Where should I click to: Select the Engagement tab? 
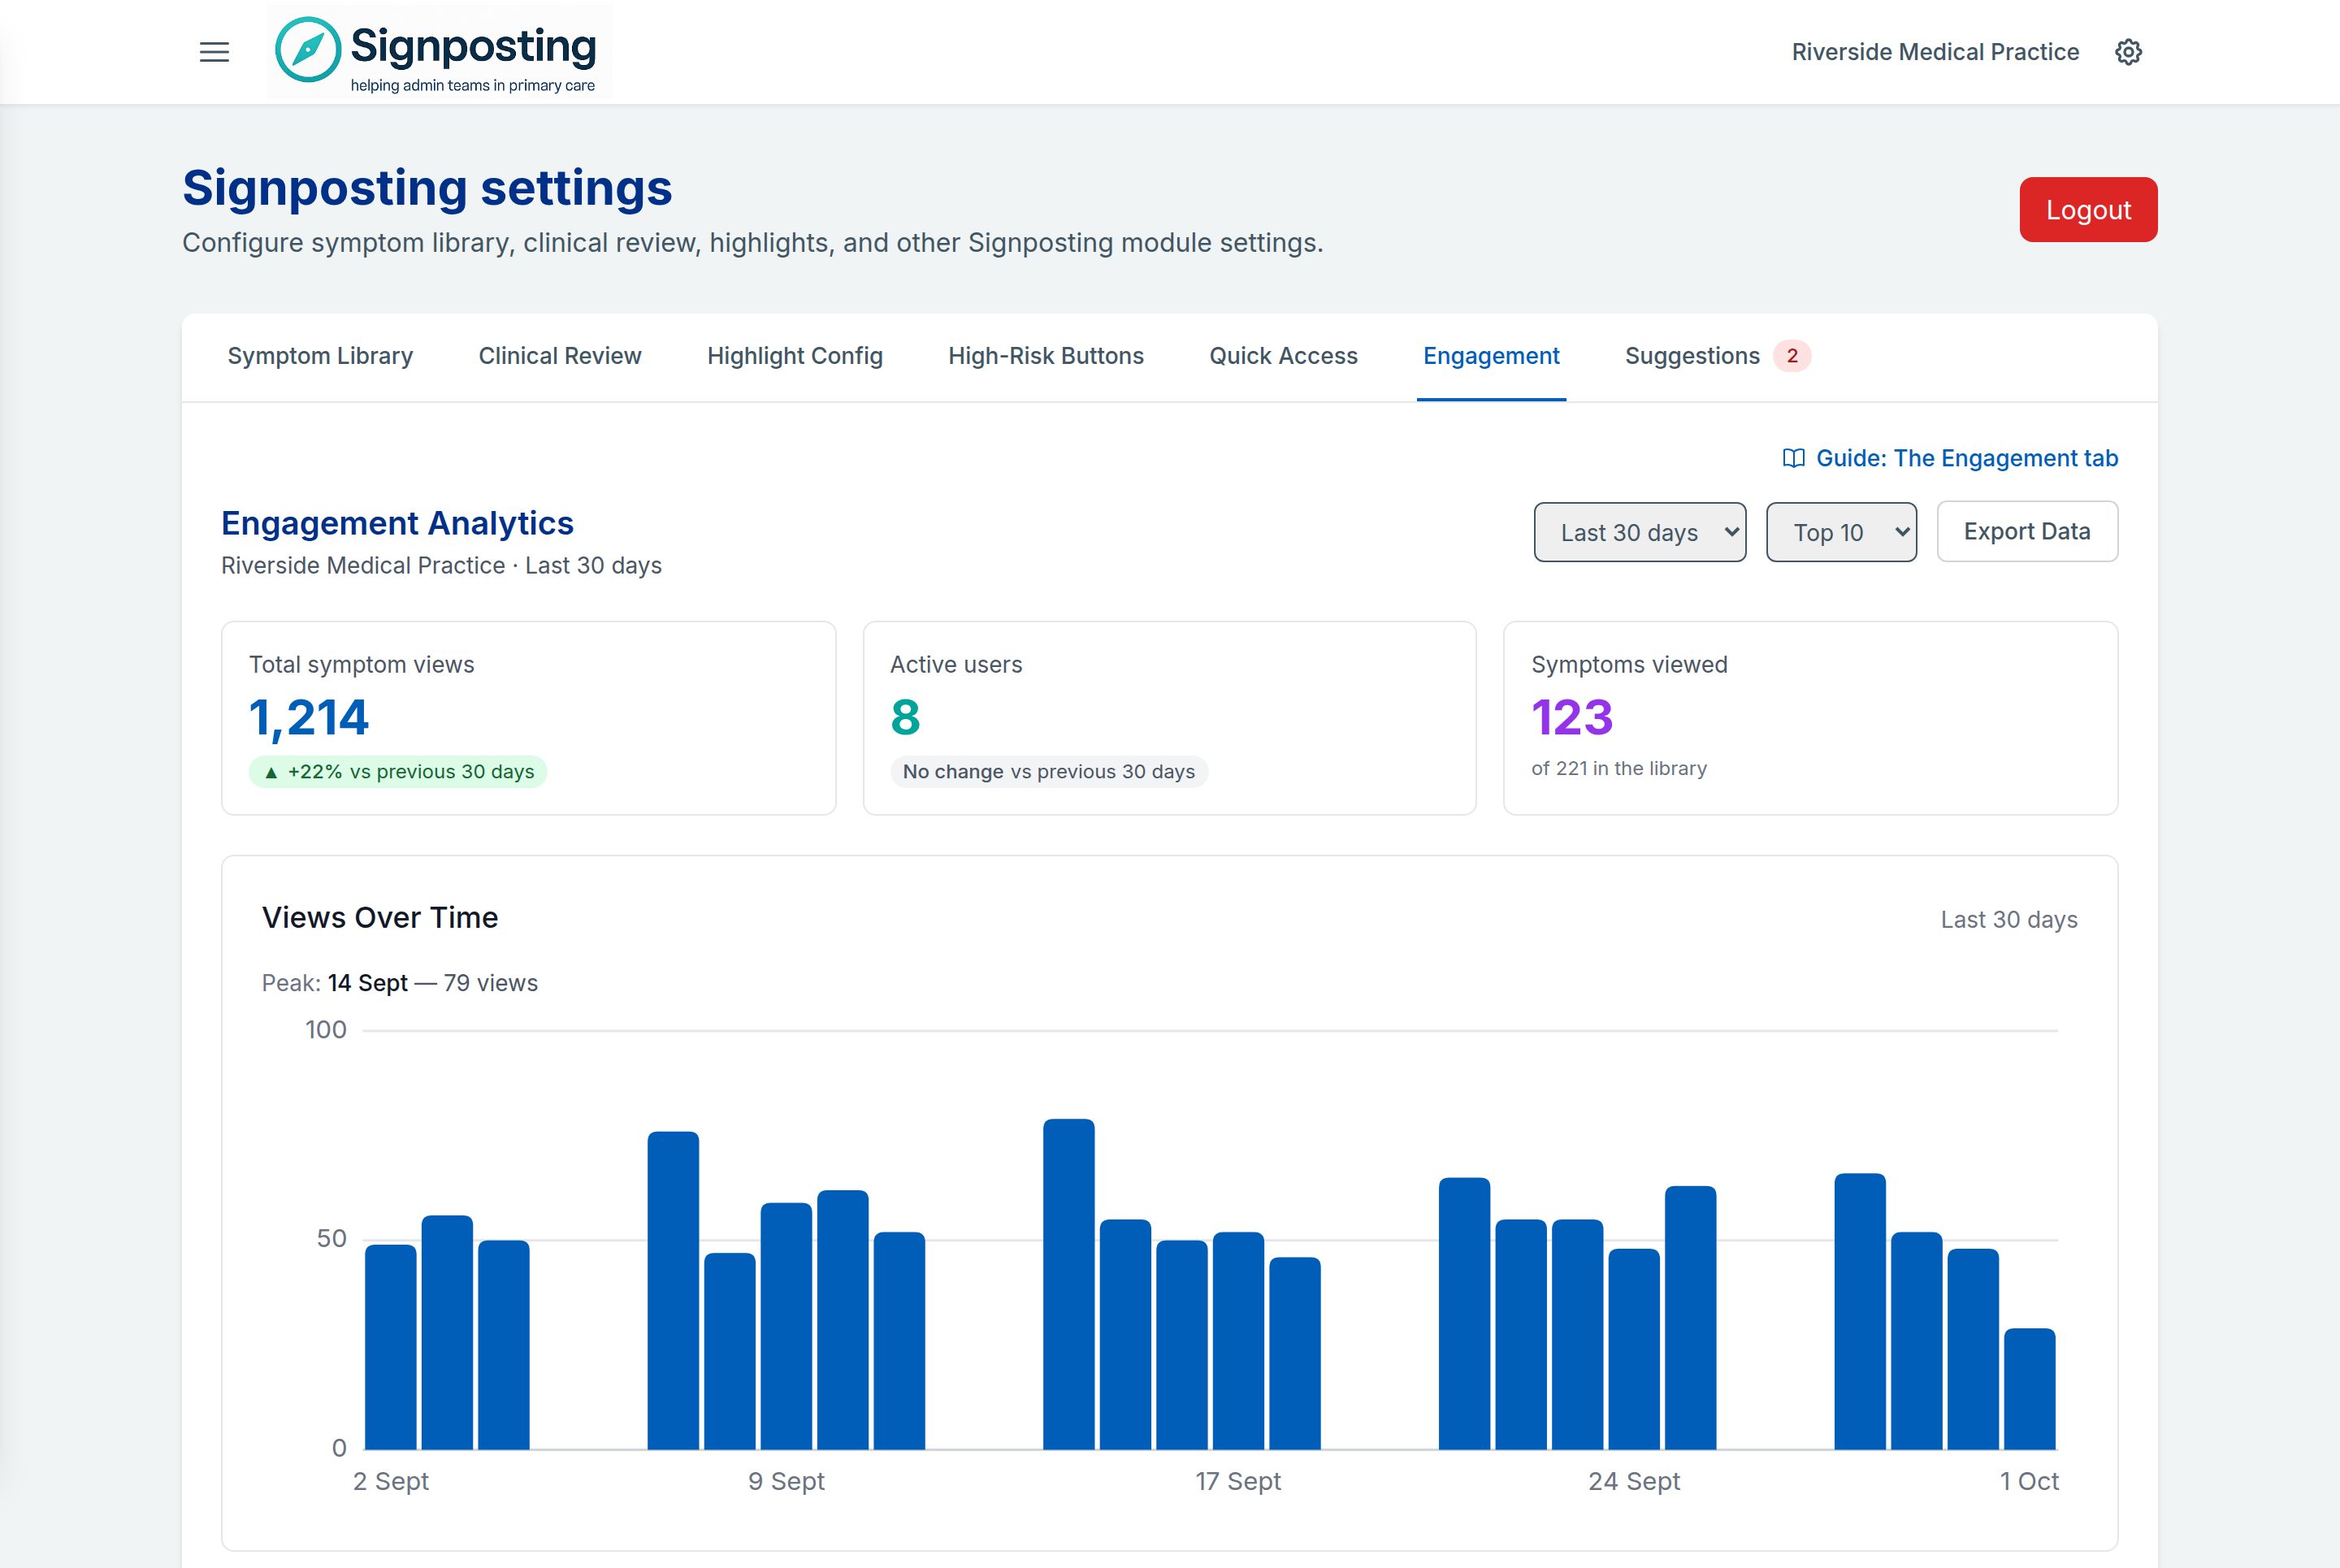coord(1491,356)
